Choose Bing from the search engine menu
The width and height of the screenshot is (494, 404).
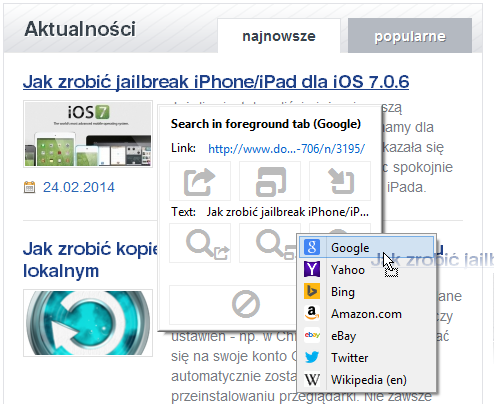tap(367, 291)
